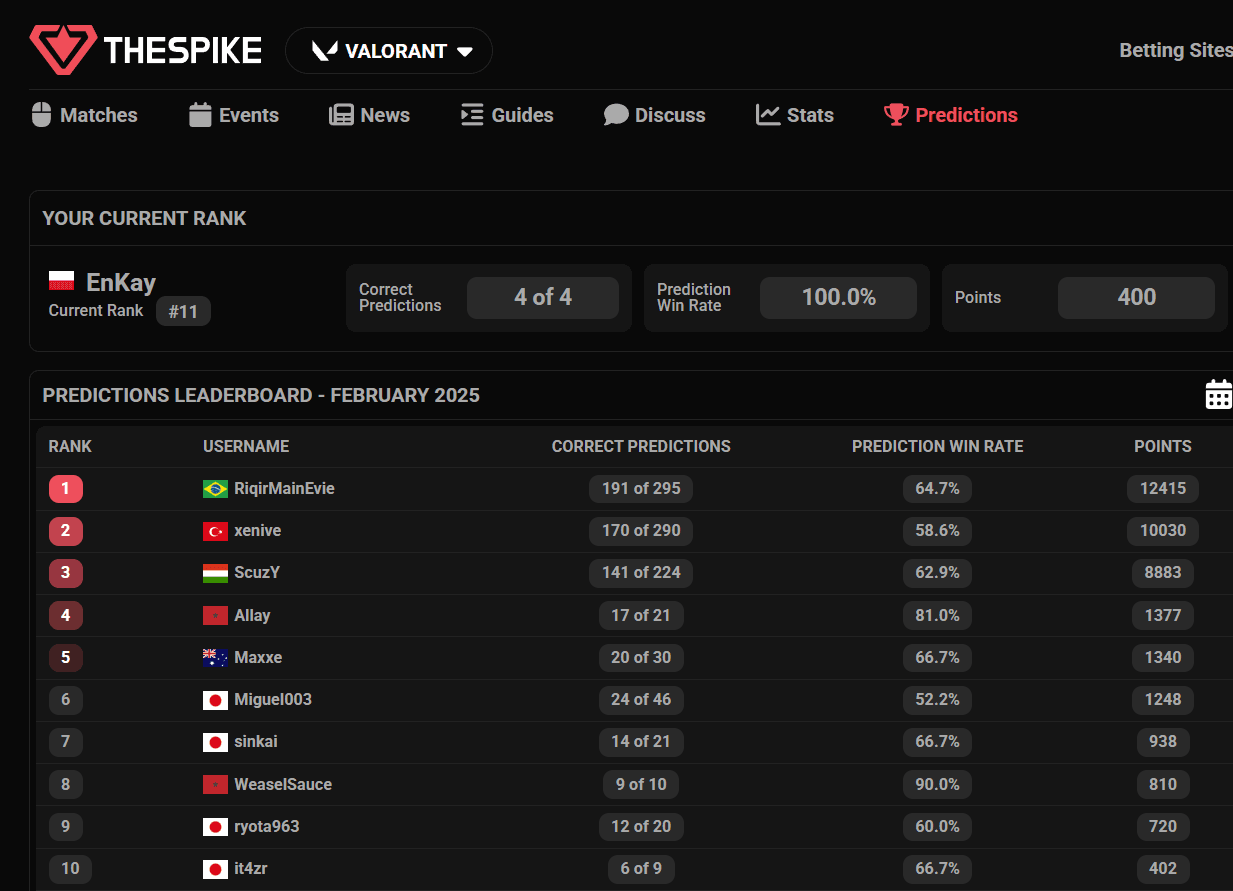1233x891 pixels.
Task: Click the Discuss speech bubble icon
Action: tap(614, 114)
